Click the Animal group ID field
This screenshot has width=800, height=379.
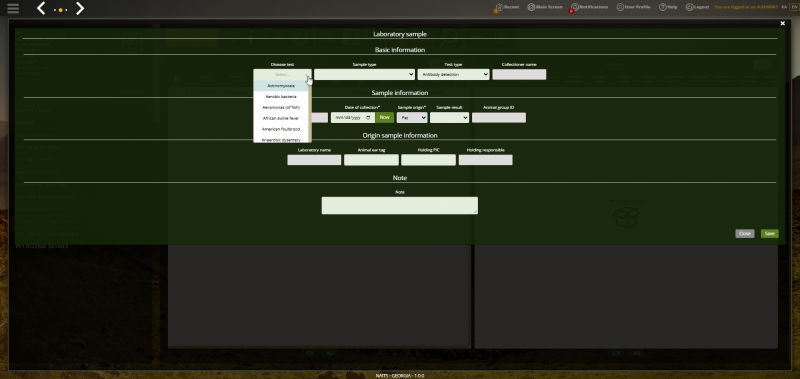[498, 117]
